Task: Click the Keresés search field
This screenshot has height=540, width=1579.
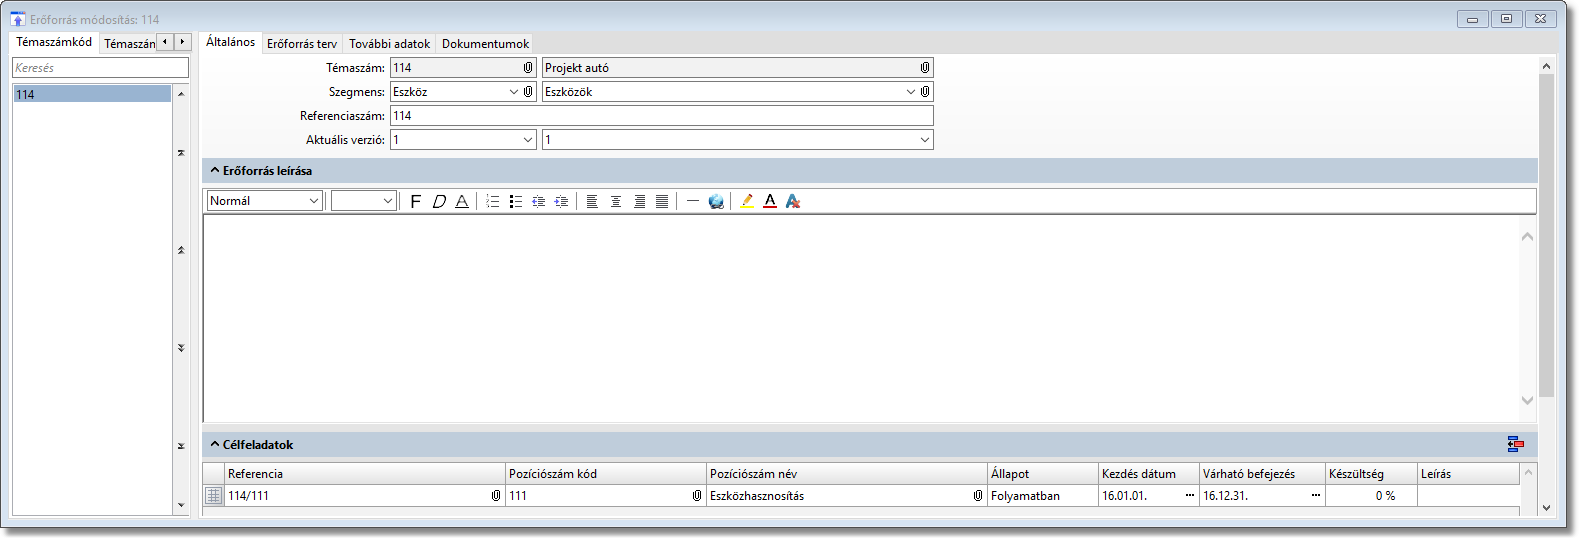Action: 100,68
